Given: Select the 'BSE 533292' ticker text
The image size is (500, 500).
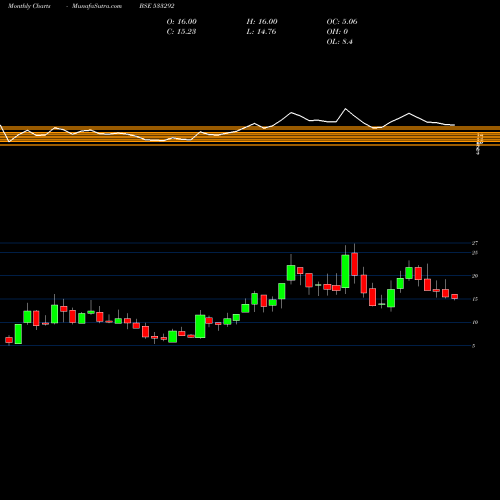Looking at the screenshot, I should tap(157, 6).
